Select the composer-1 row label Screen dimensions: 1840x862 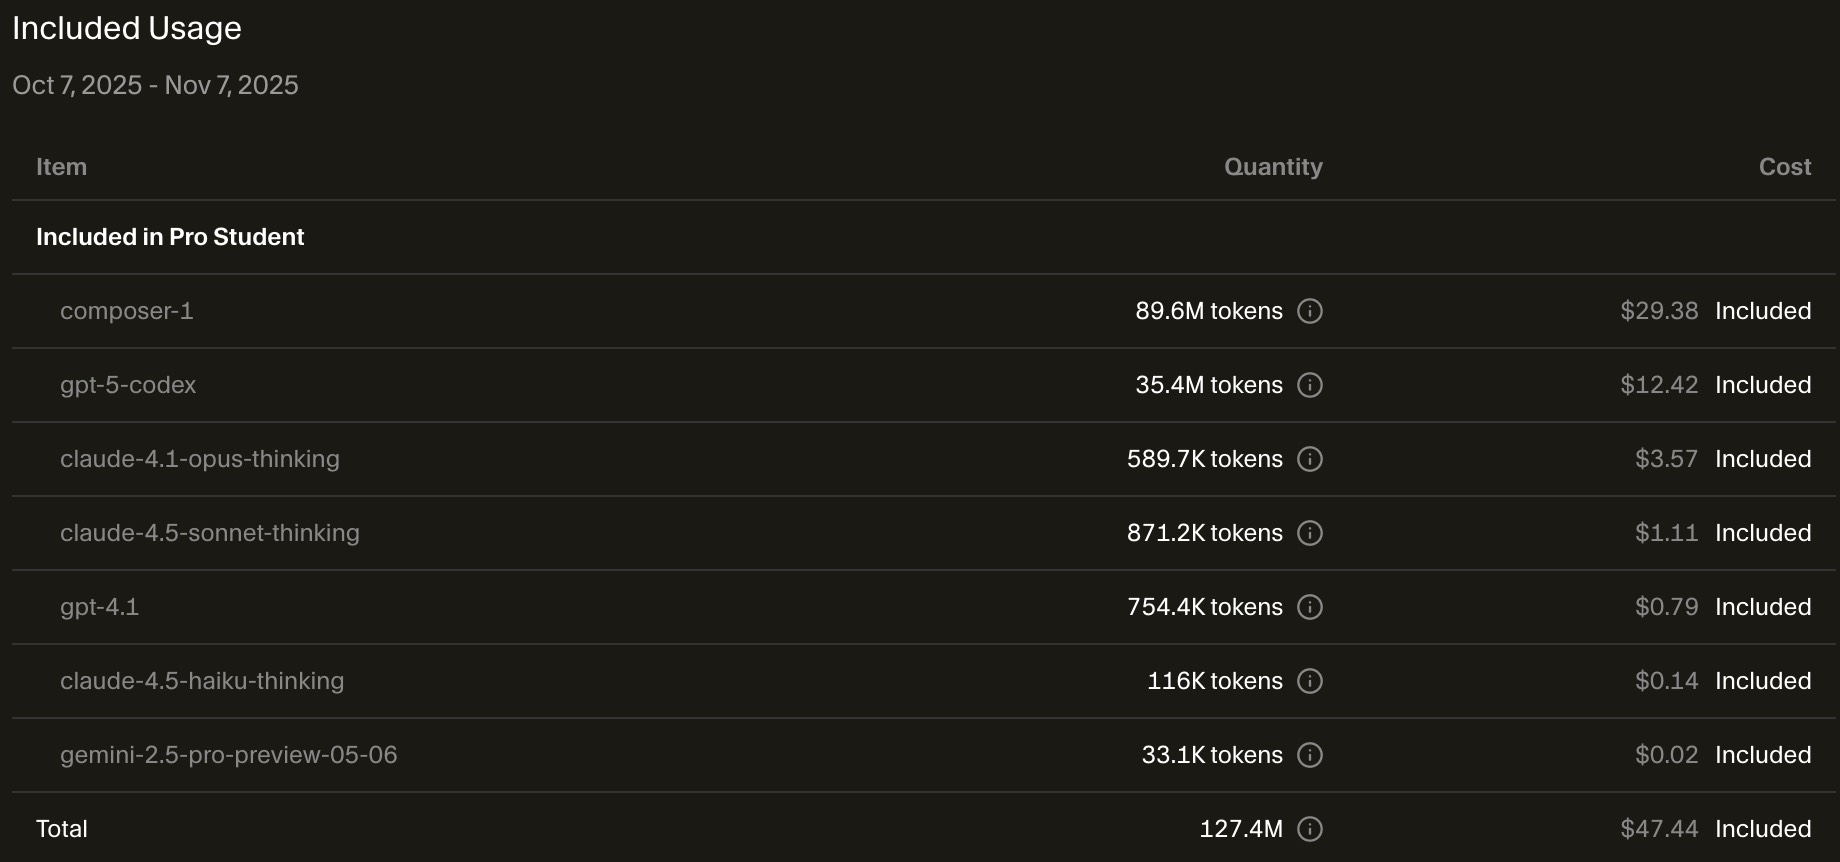point(126,311)
